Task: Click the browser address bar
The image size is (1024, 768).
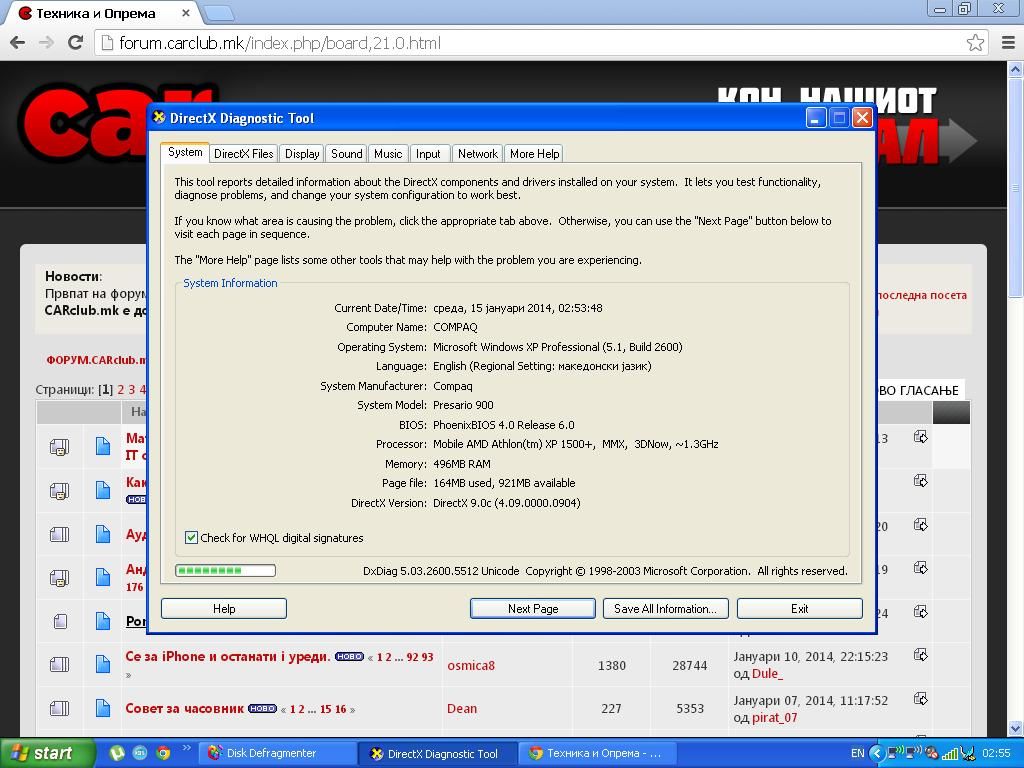Action: click(530, 43)
